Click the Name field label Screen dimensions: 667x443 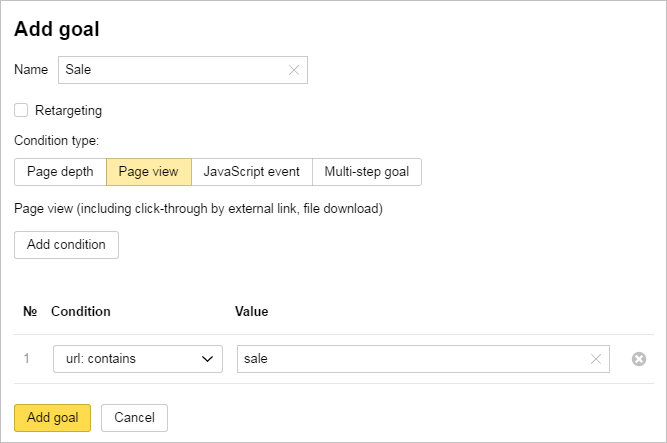click(x=31, y=70)
